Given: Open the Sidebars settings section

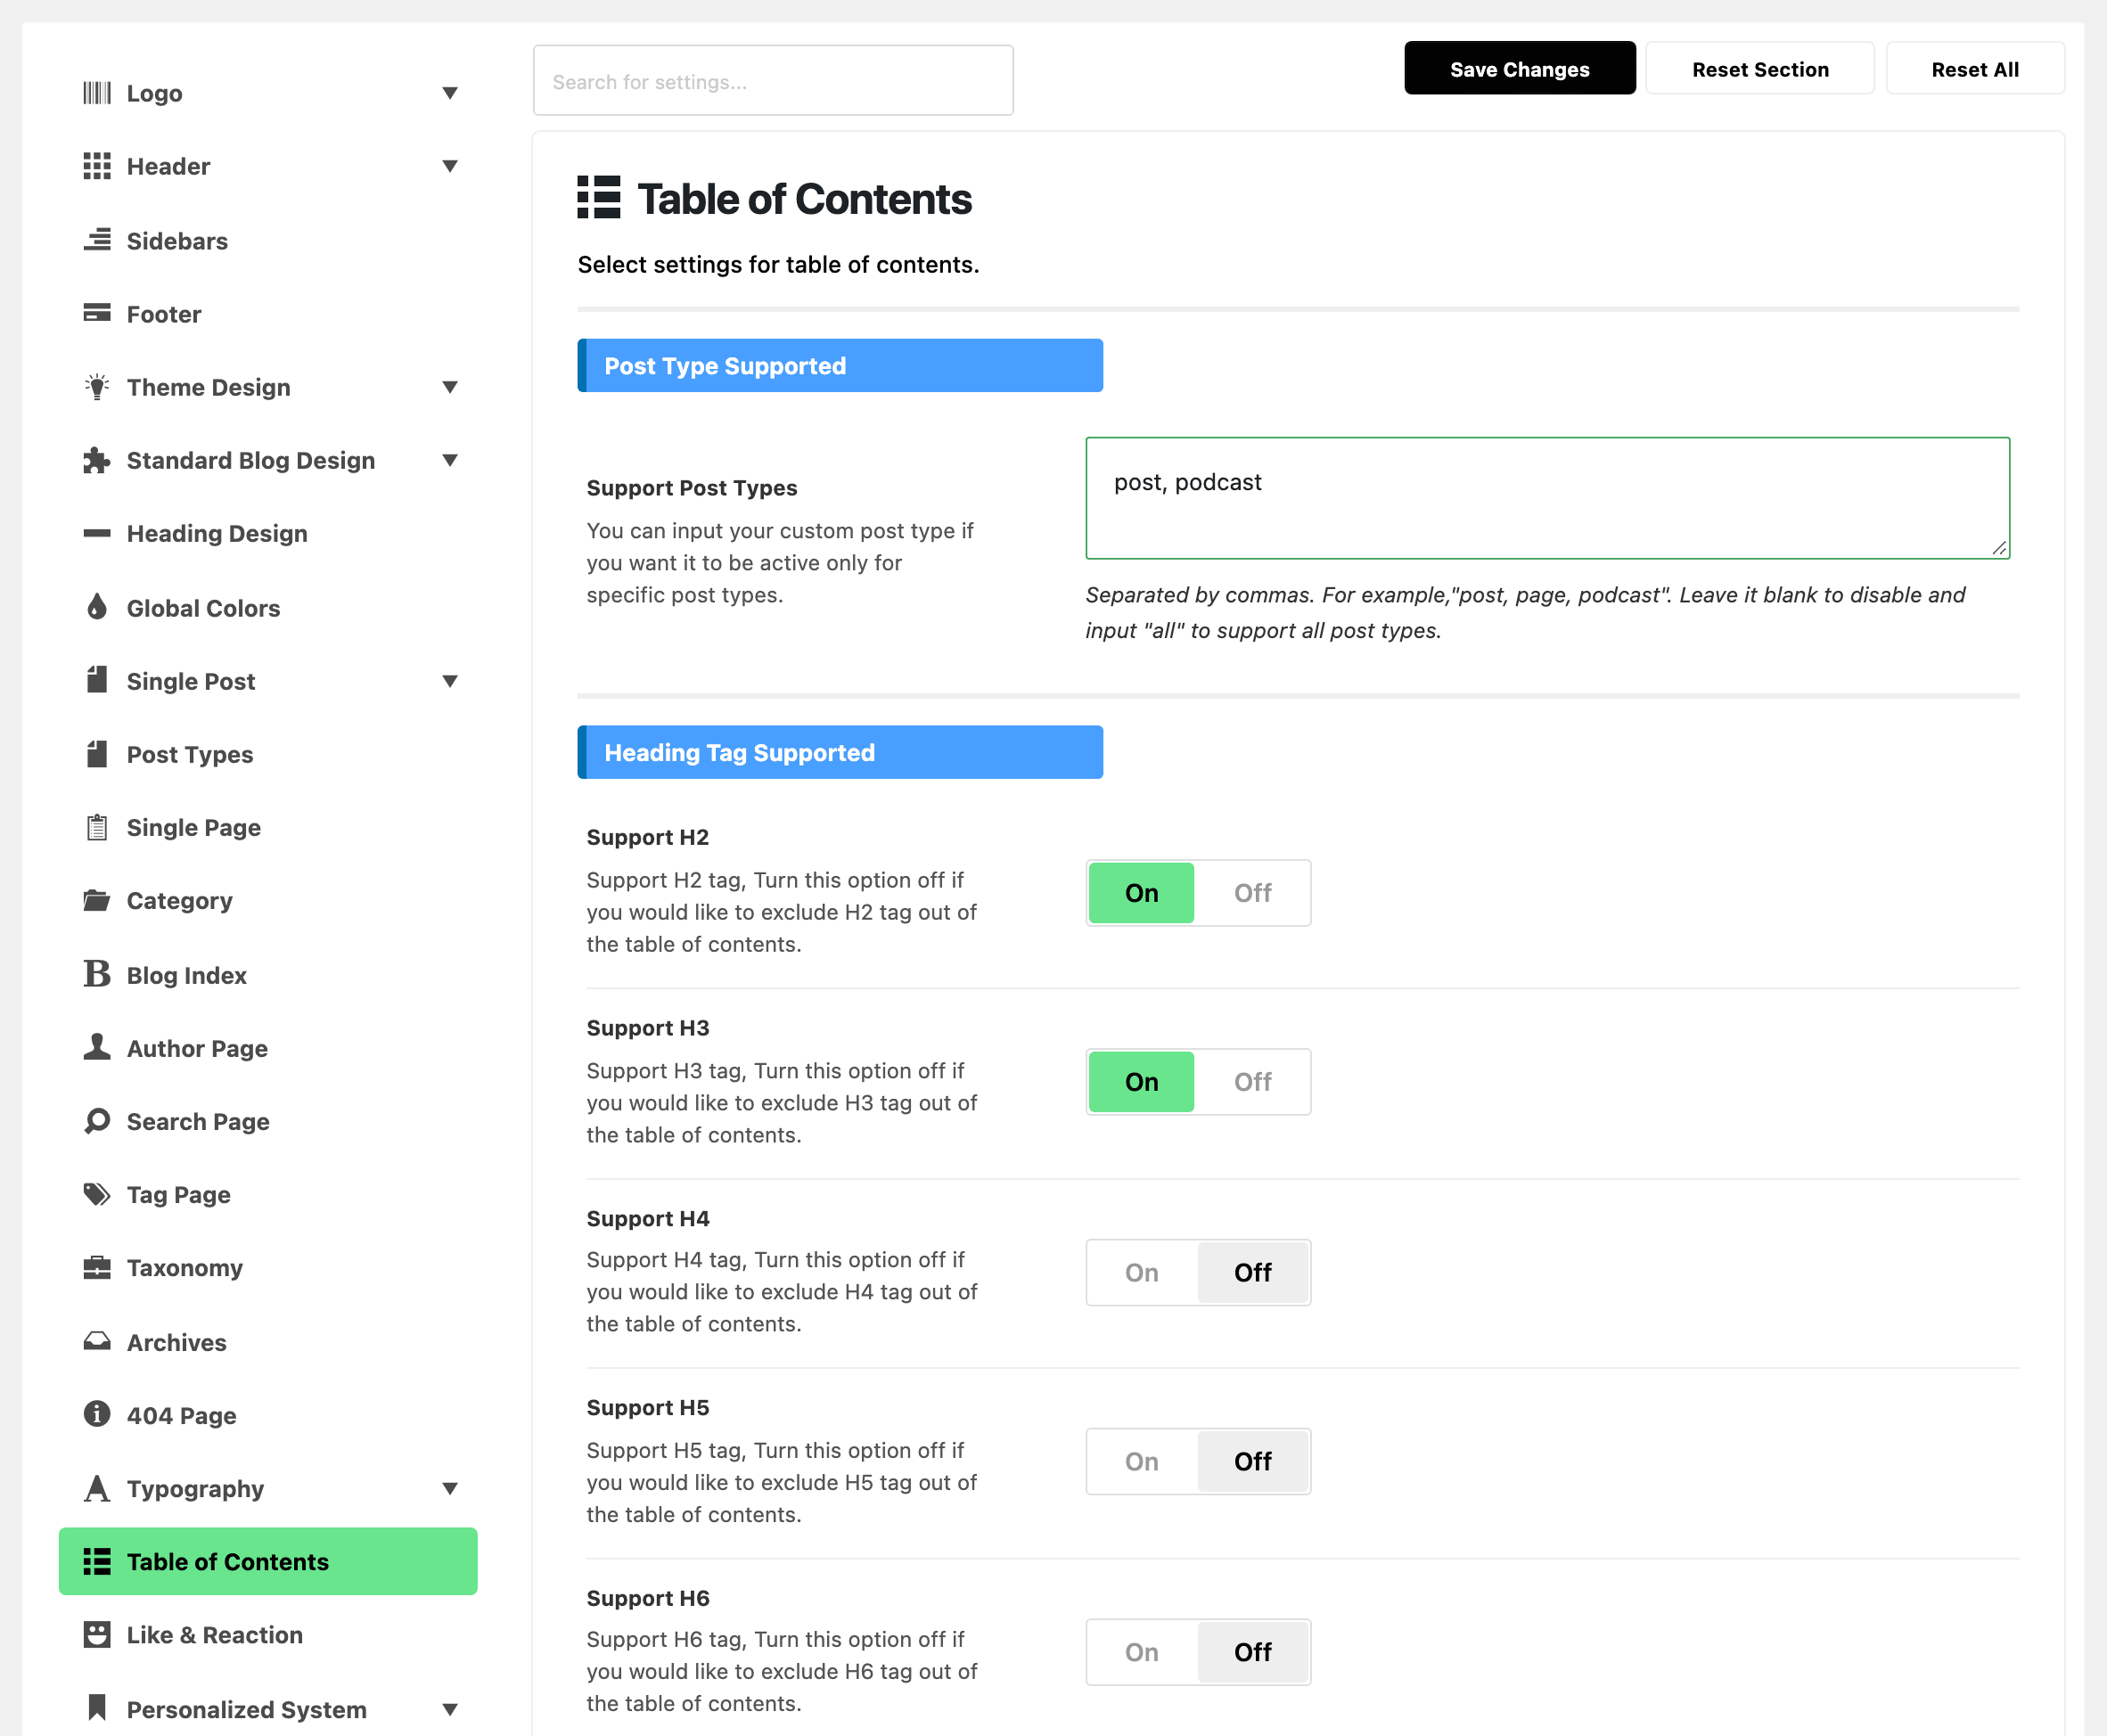Looking at the screenshot, I should pos(268,241).
